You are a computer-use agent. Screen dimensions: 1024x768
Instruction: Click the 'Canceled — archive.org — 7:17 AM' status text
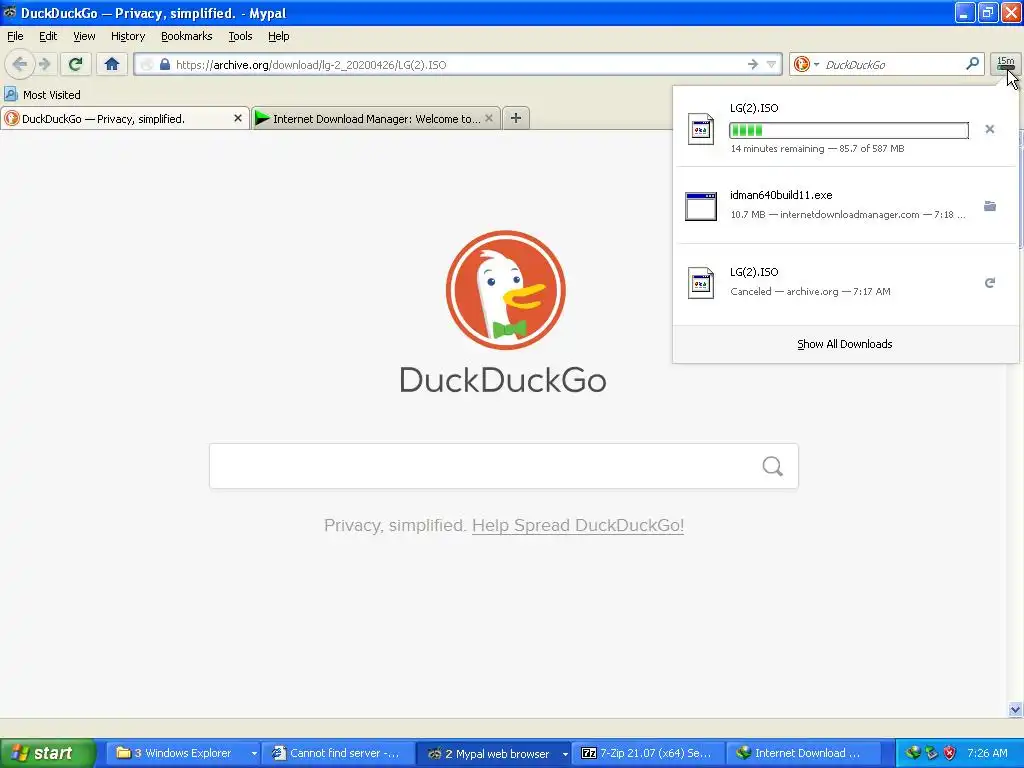click(x=810, y=291)
